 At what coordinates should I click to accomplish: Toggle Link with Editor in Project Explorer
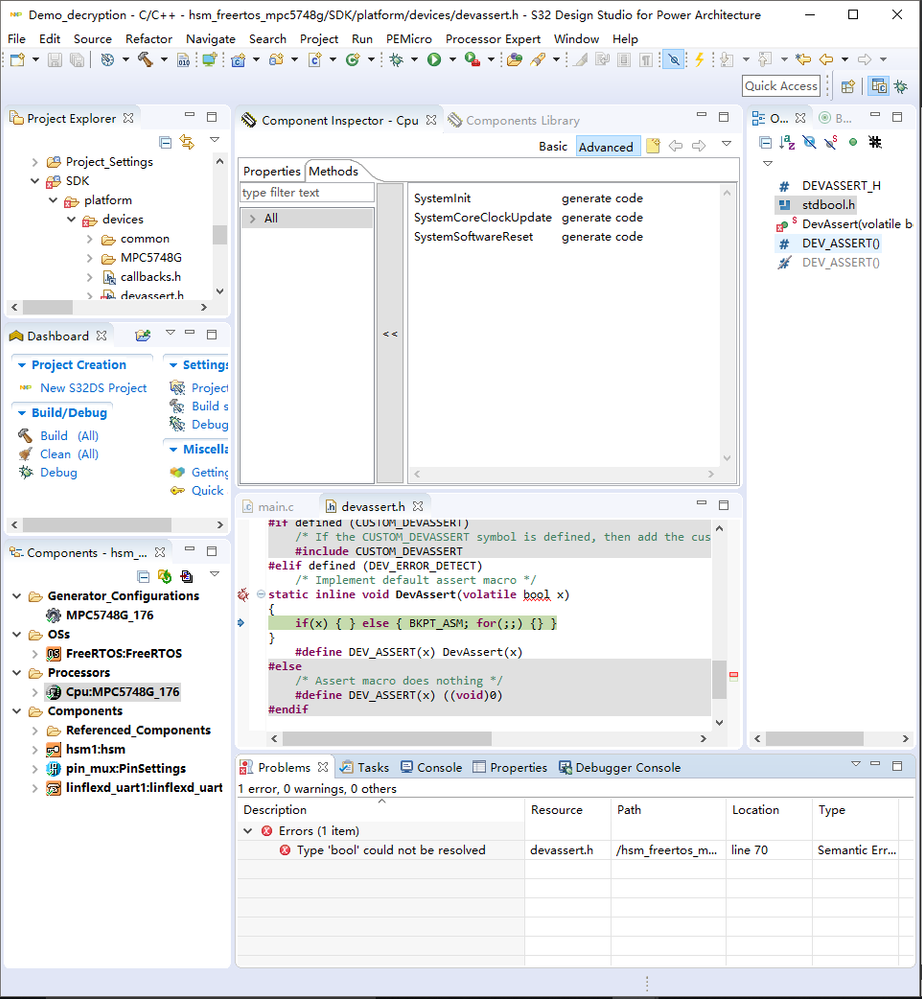[187, 142]
